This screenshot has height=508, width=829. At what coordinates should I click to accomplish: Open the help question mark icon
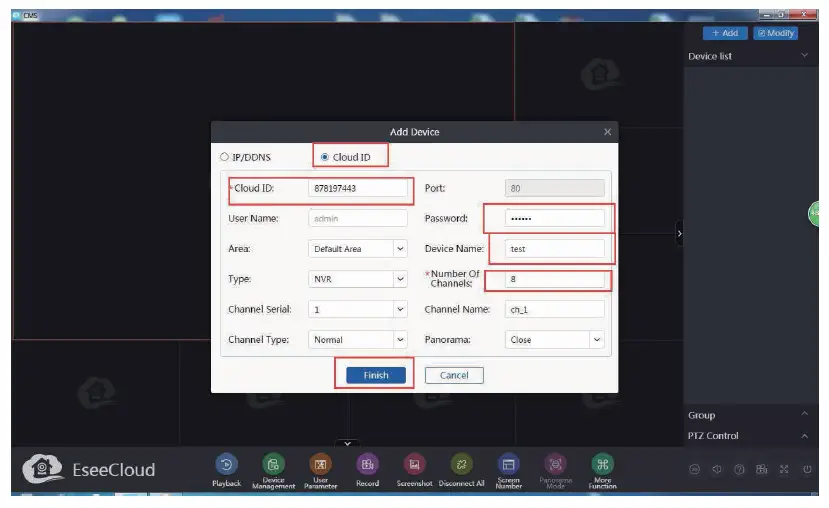click(739, 469)
